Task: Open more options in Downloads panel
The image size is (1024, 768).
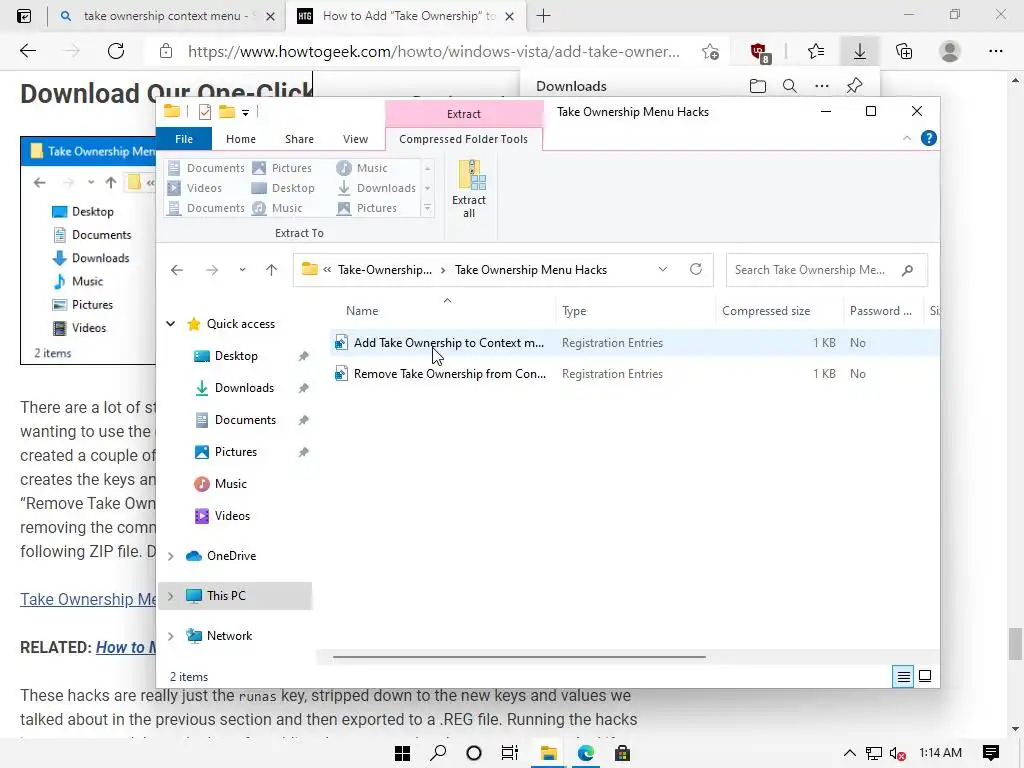Action: [822, 86]
